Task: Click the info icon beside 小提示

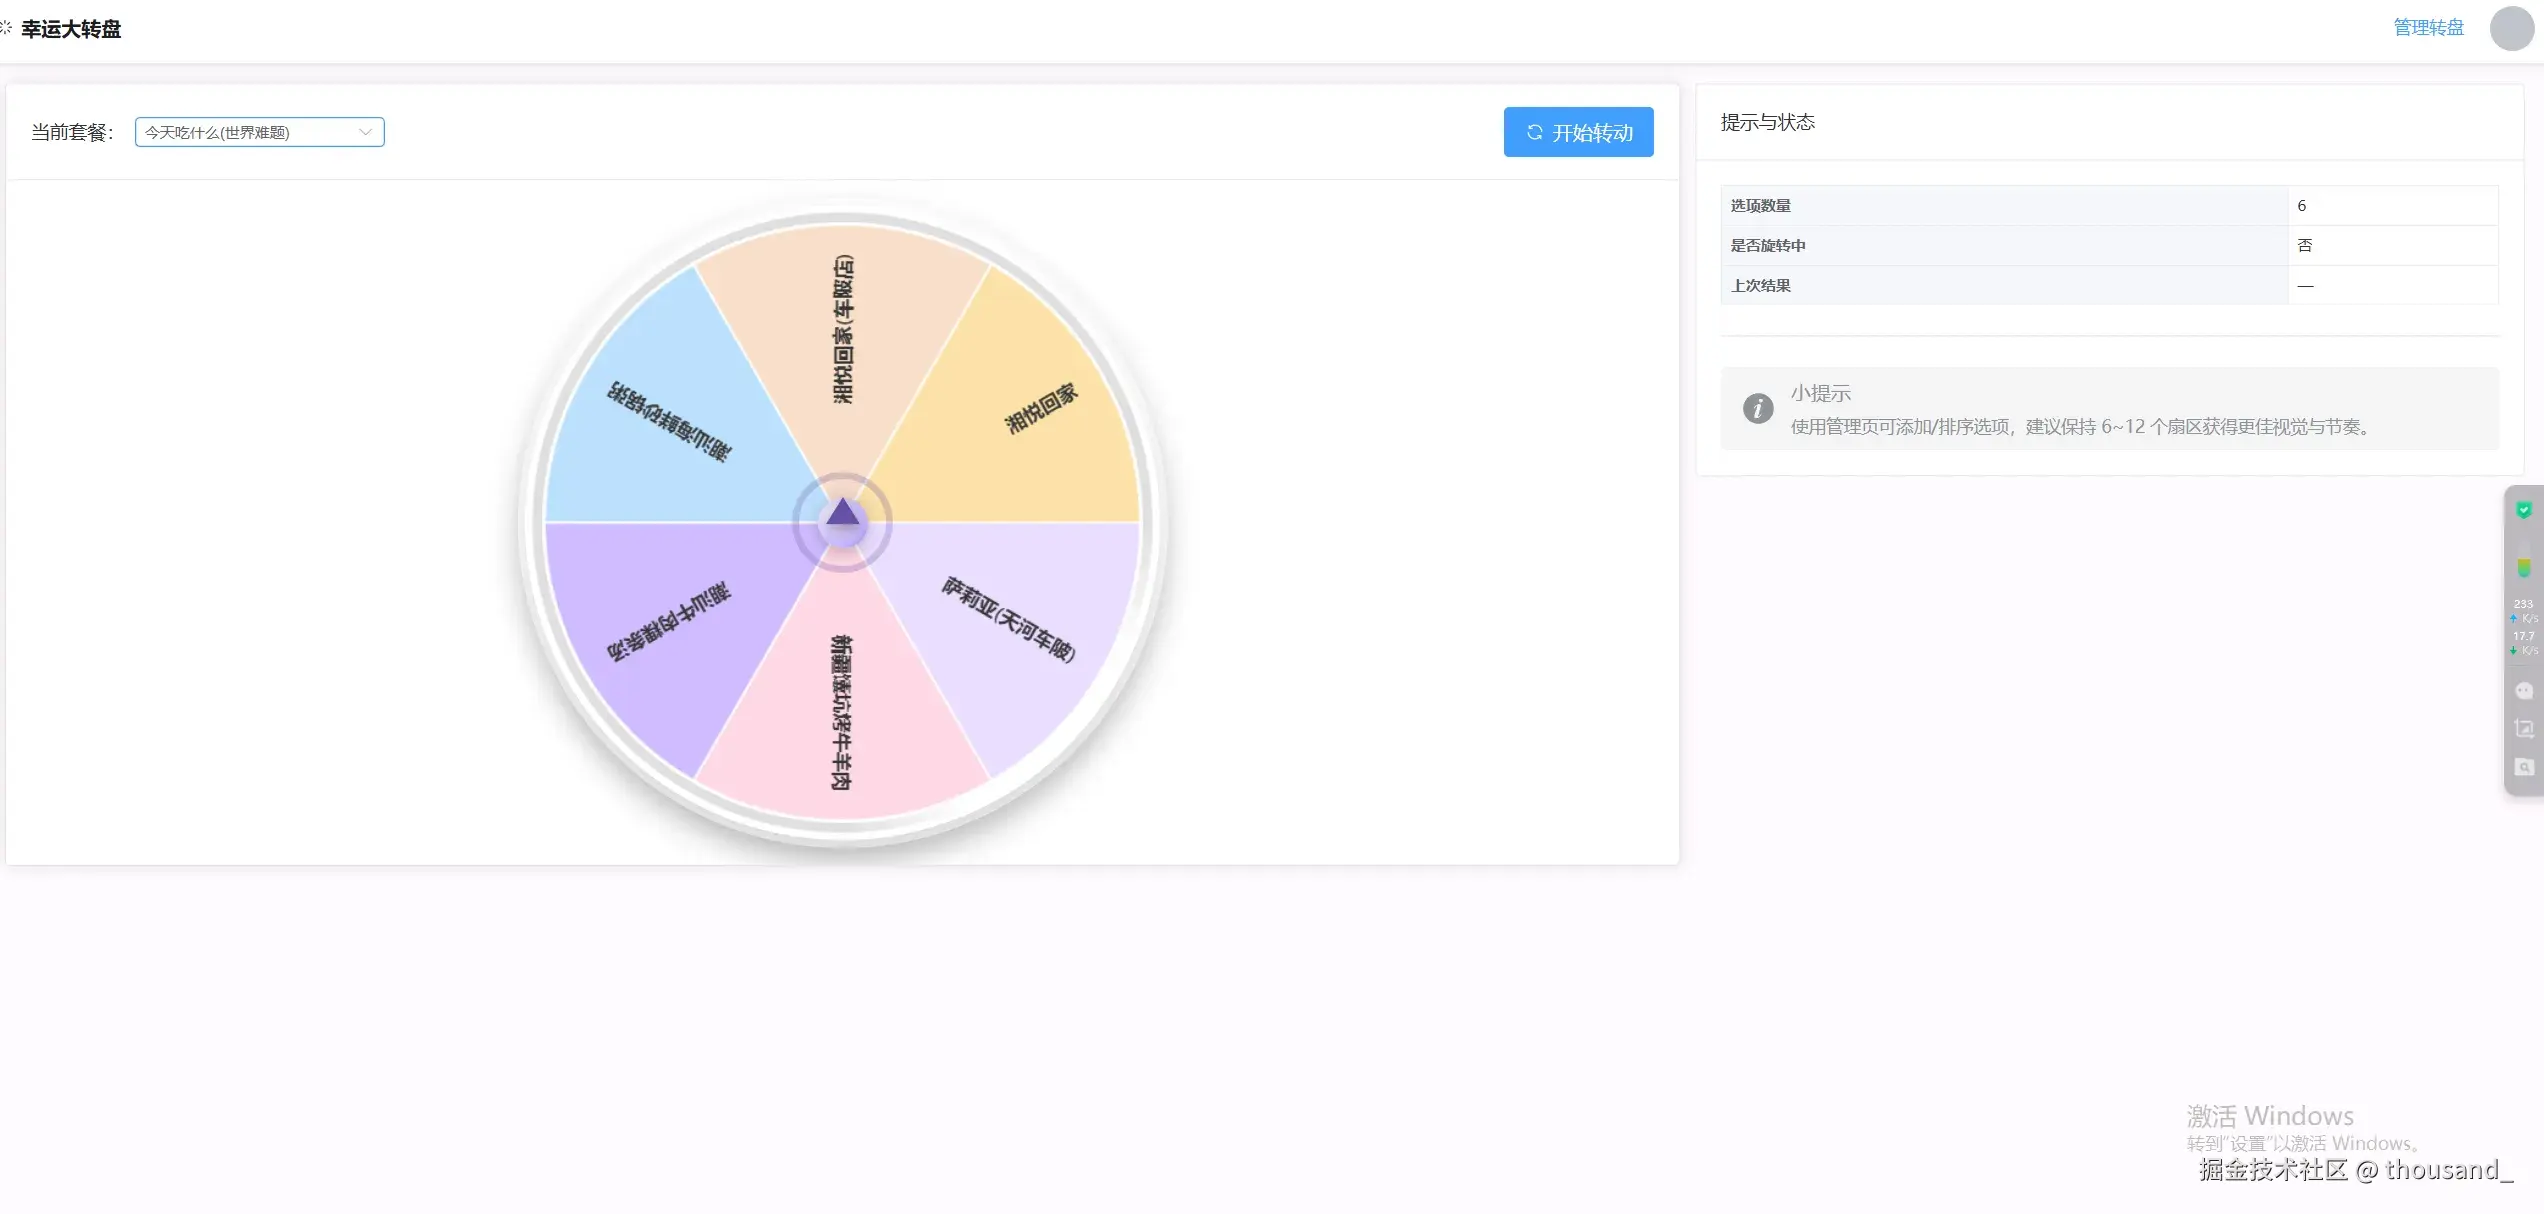Action: click(x=1758, y=408)
